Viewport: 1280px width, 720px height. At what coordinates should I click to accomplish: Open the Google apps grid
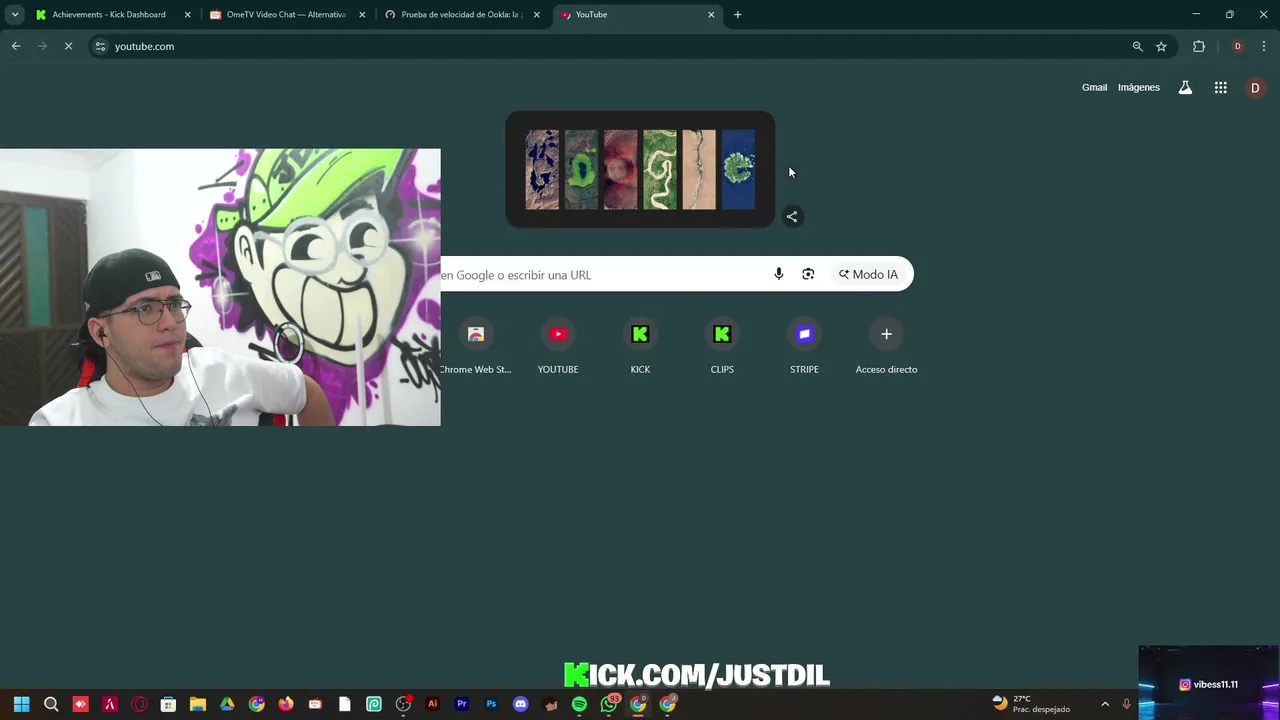click(x=1221, y=88)
